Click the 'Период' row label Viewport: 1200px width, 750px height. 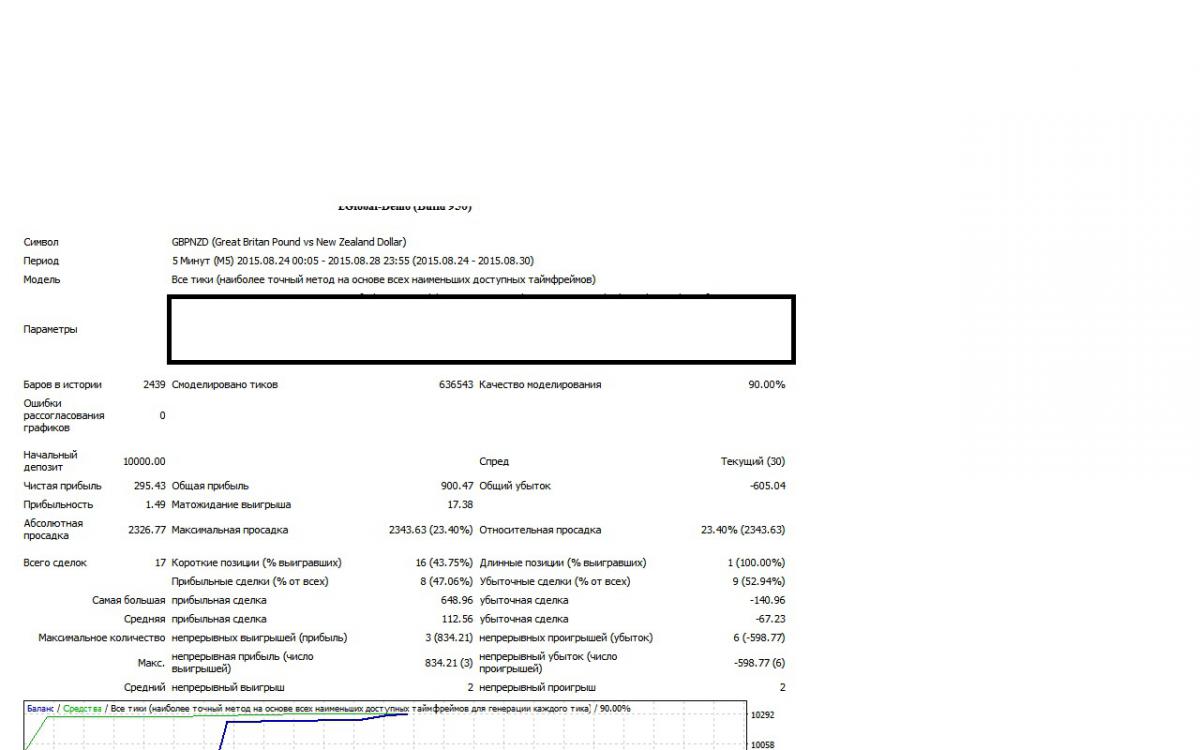[x=41, y=261]
